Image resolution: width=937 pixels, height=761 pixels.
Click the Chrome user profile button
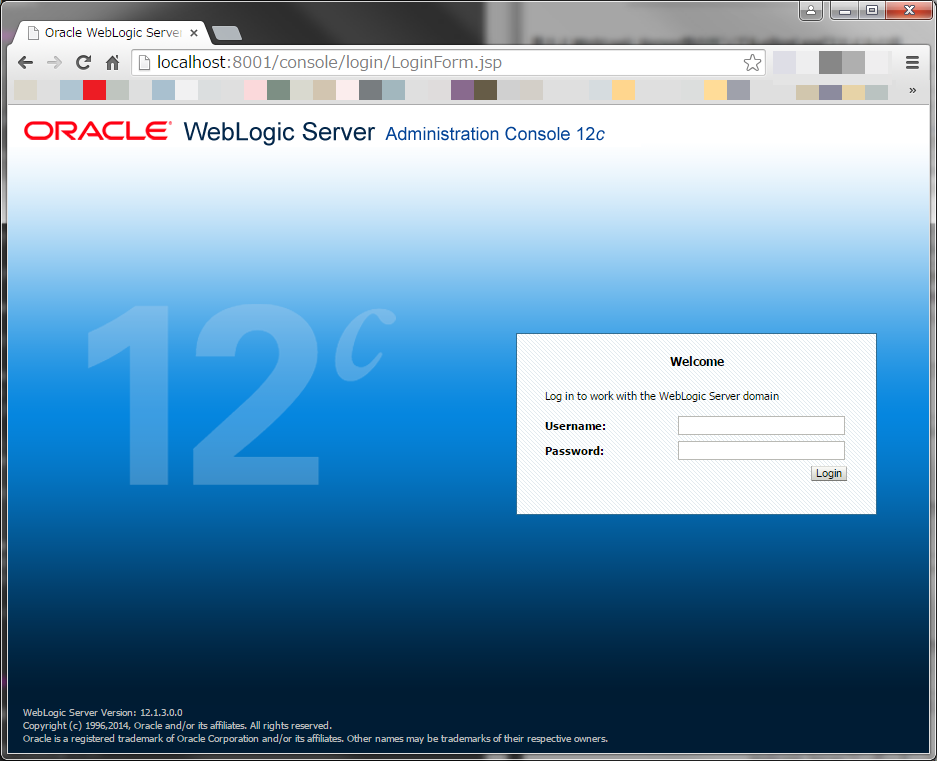click(811, 10)
